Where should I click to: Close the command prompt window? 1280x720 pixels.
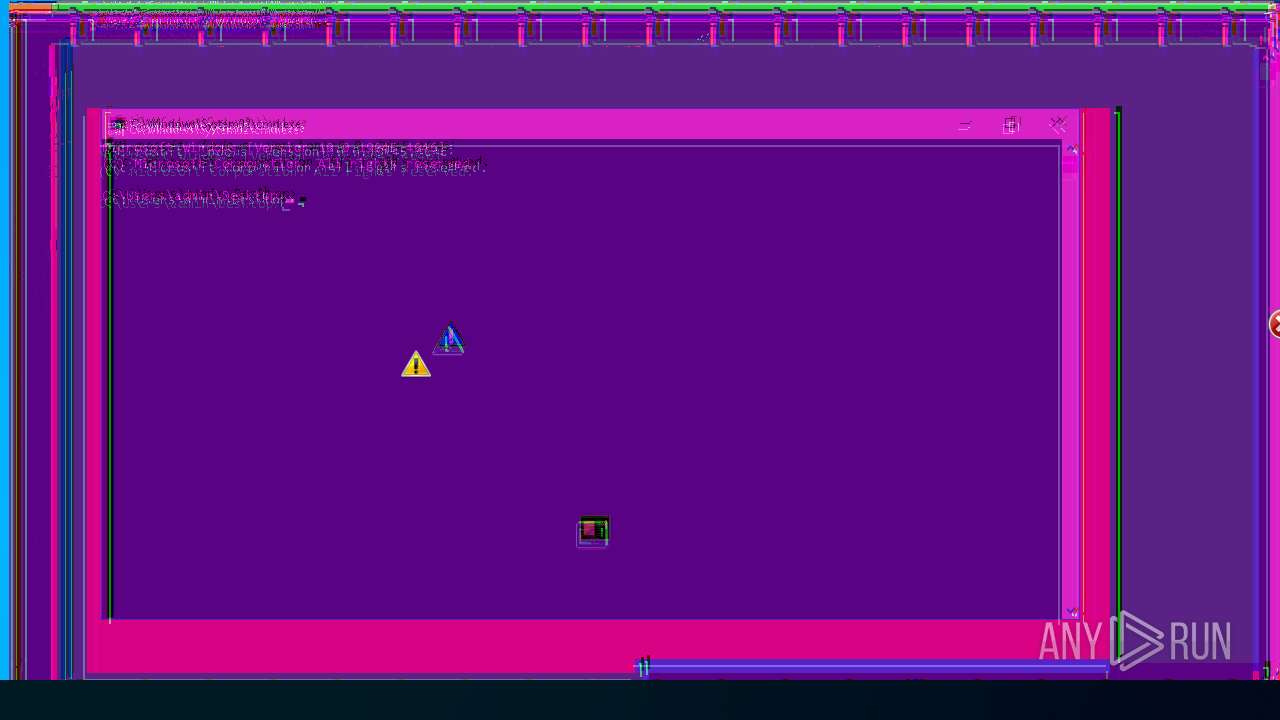[x=1058, y=125]
